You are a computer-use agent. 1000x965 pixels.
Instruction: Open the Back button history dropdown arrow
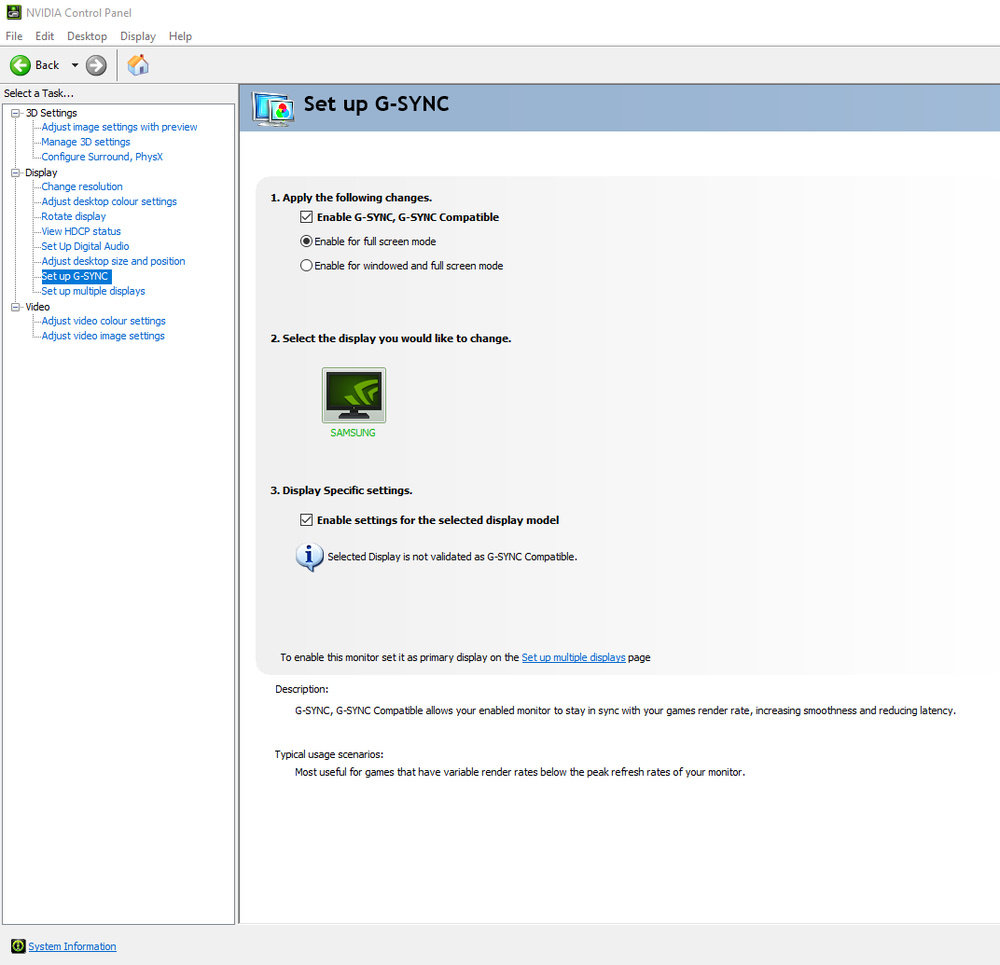point(74,65)
